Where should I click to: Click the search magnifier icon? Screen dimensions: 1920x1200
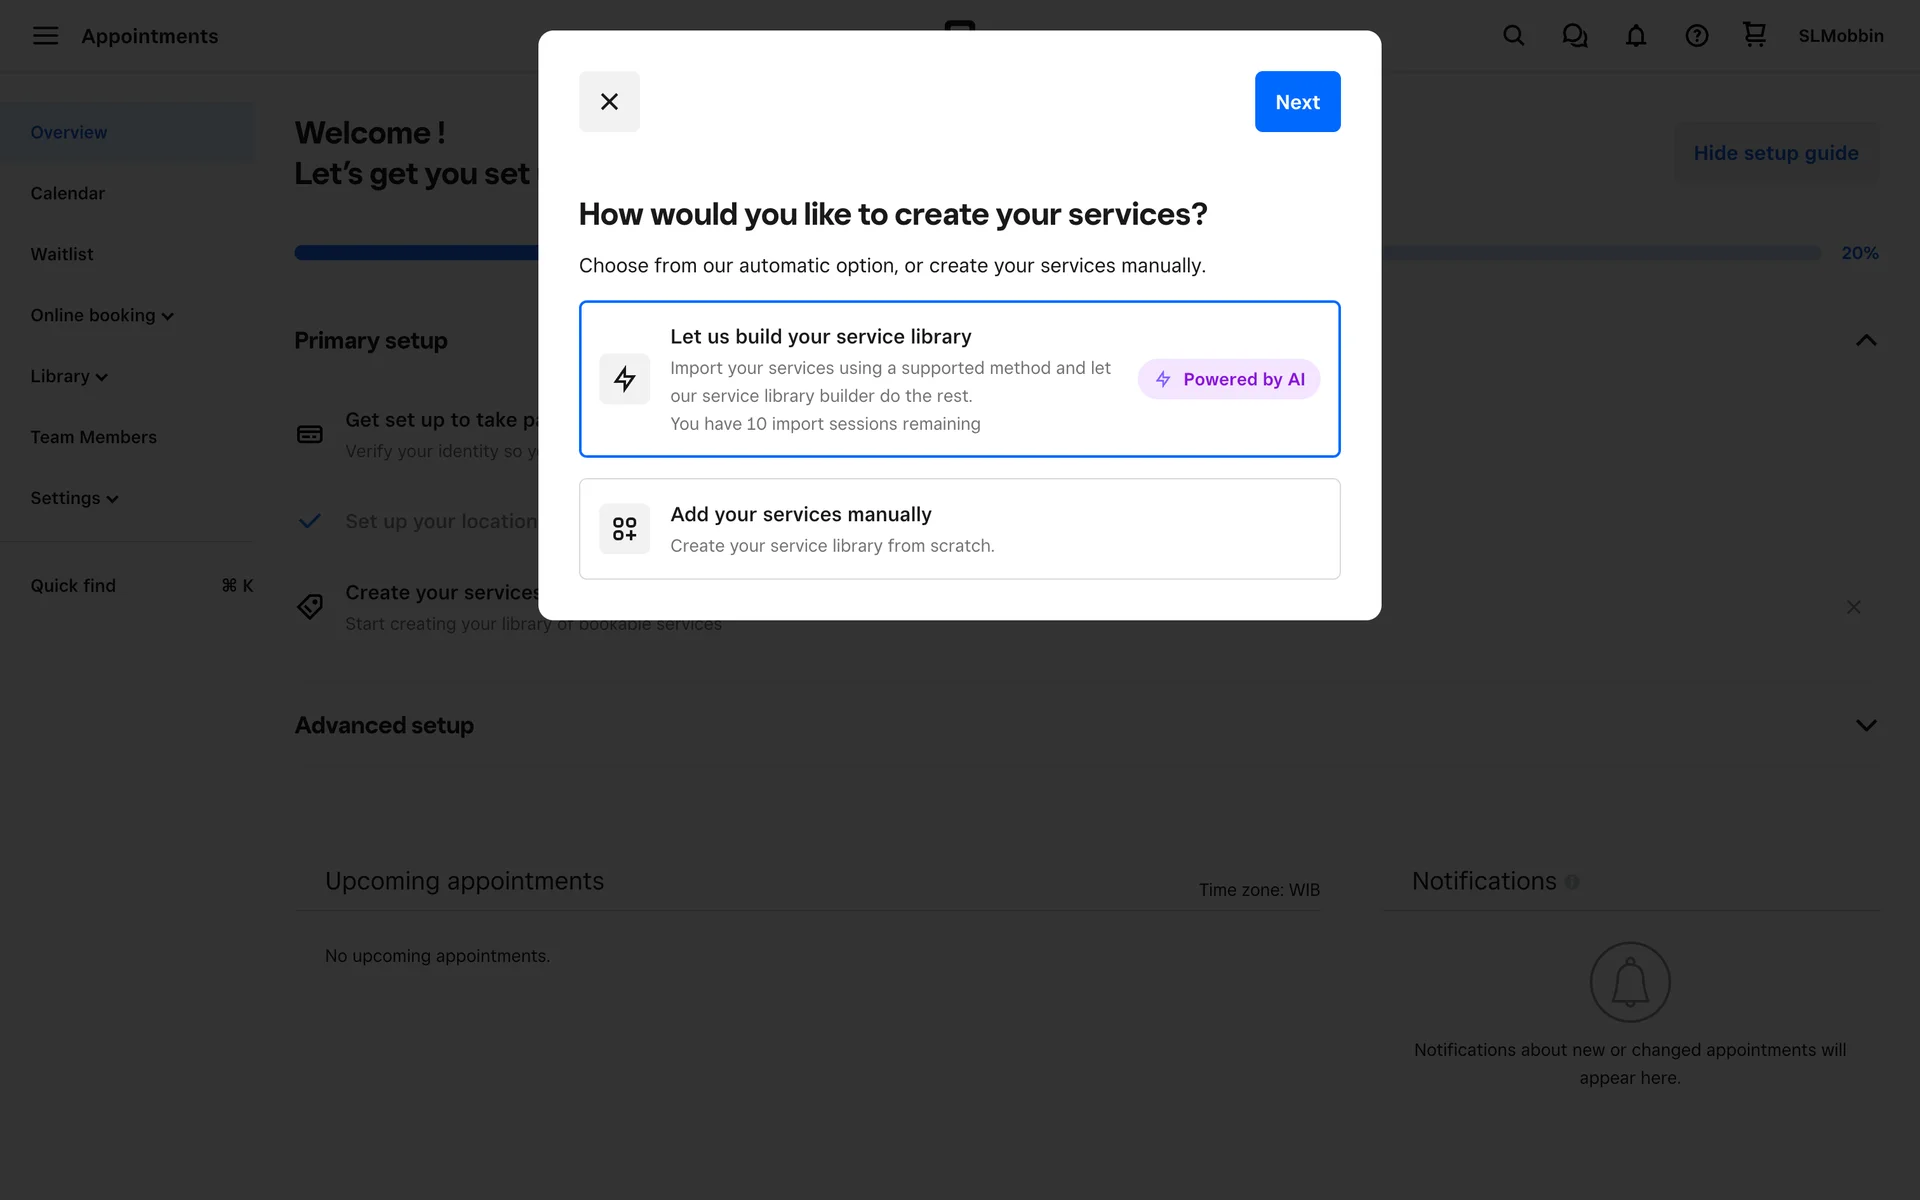tap(1513, 36)
